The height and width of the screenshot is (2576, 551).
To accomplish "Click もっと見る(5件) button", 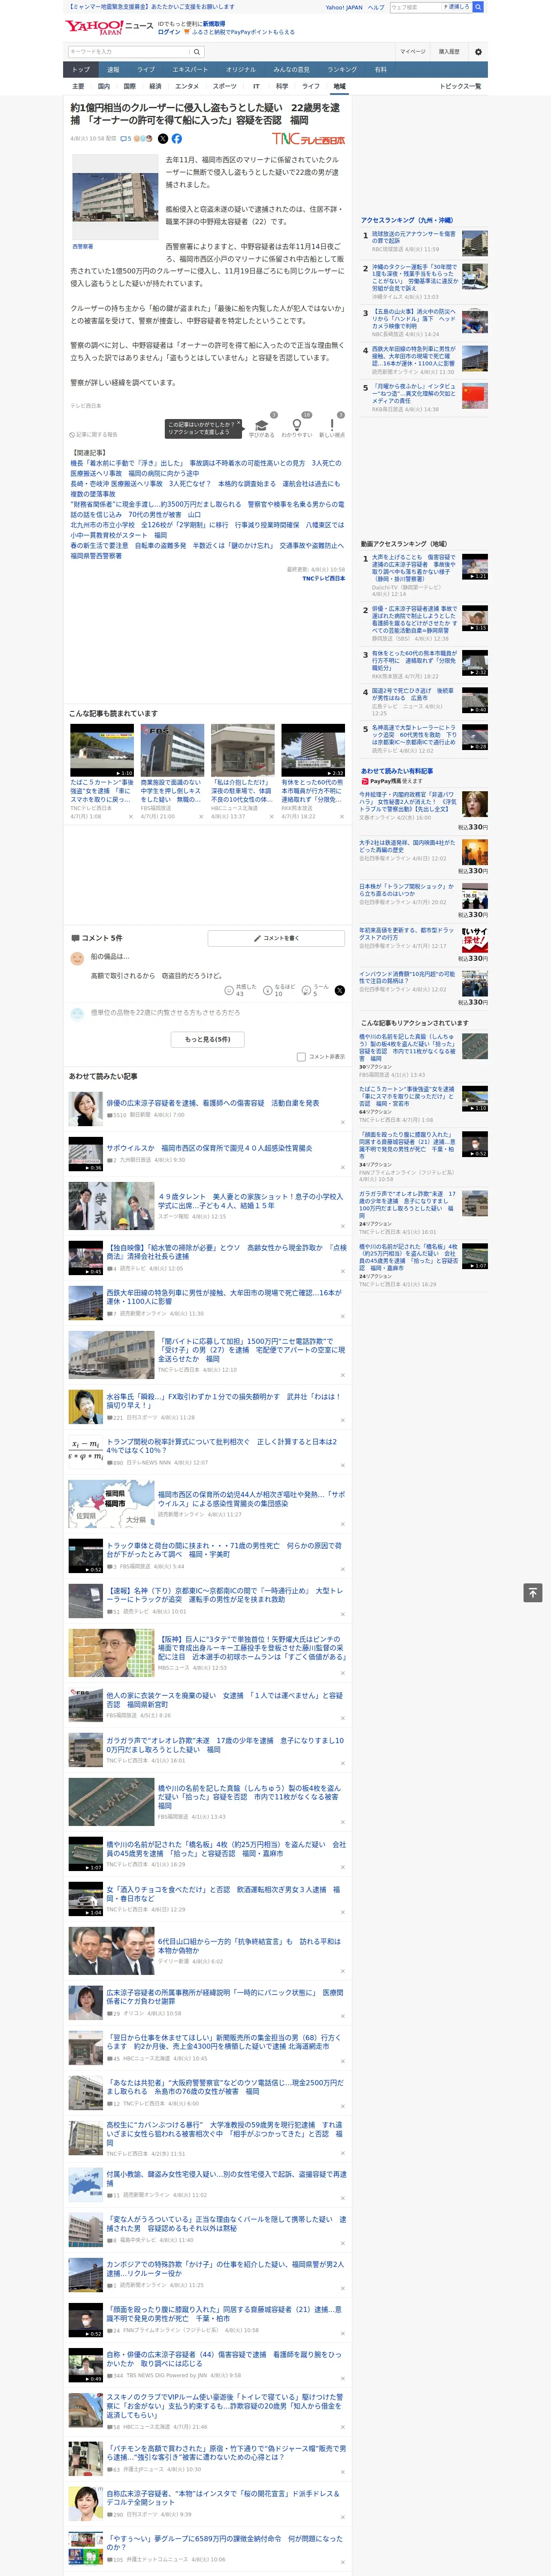I will 208,1039.
